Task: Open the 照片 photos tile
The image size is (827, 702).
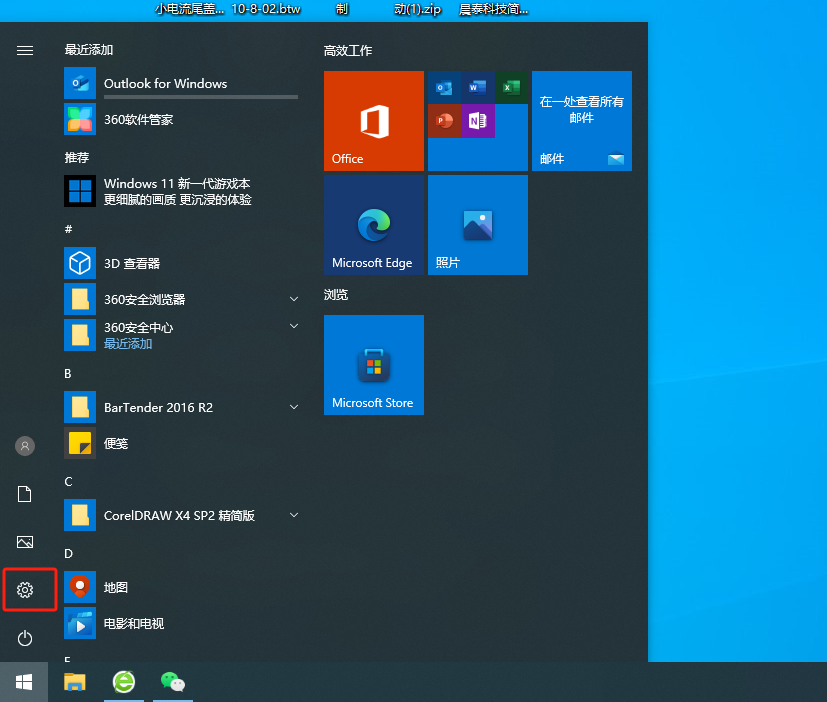Action: coord(477,225)
